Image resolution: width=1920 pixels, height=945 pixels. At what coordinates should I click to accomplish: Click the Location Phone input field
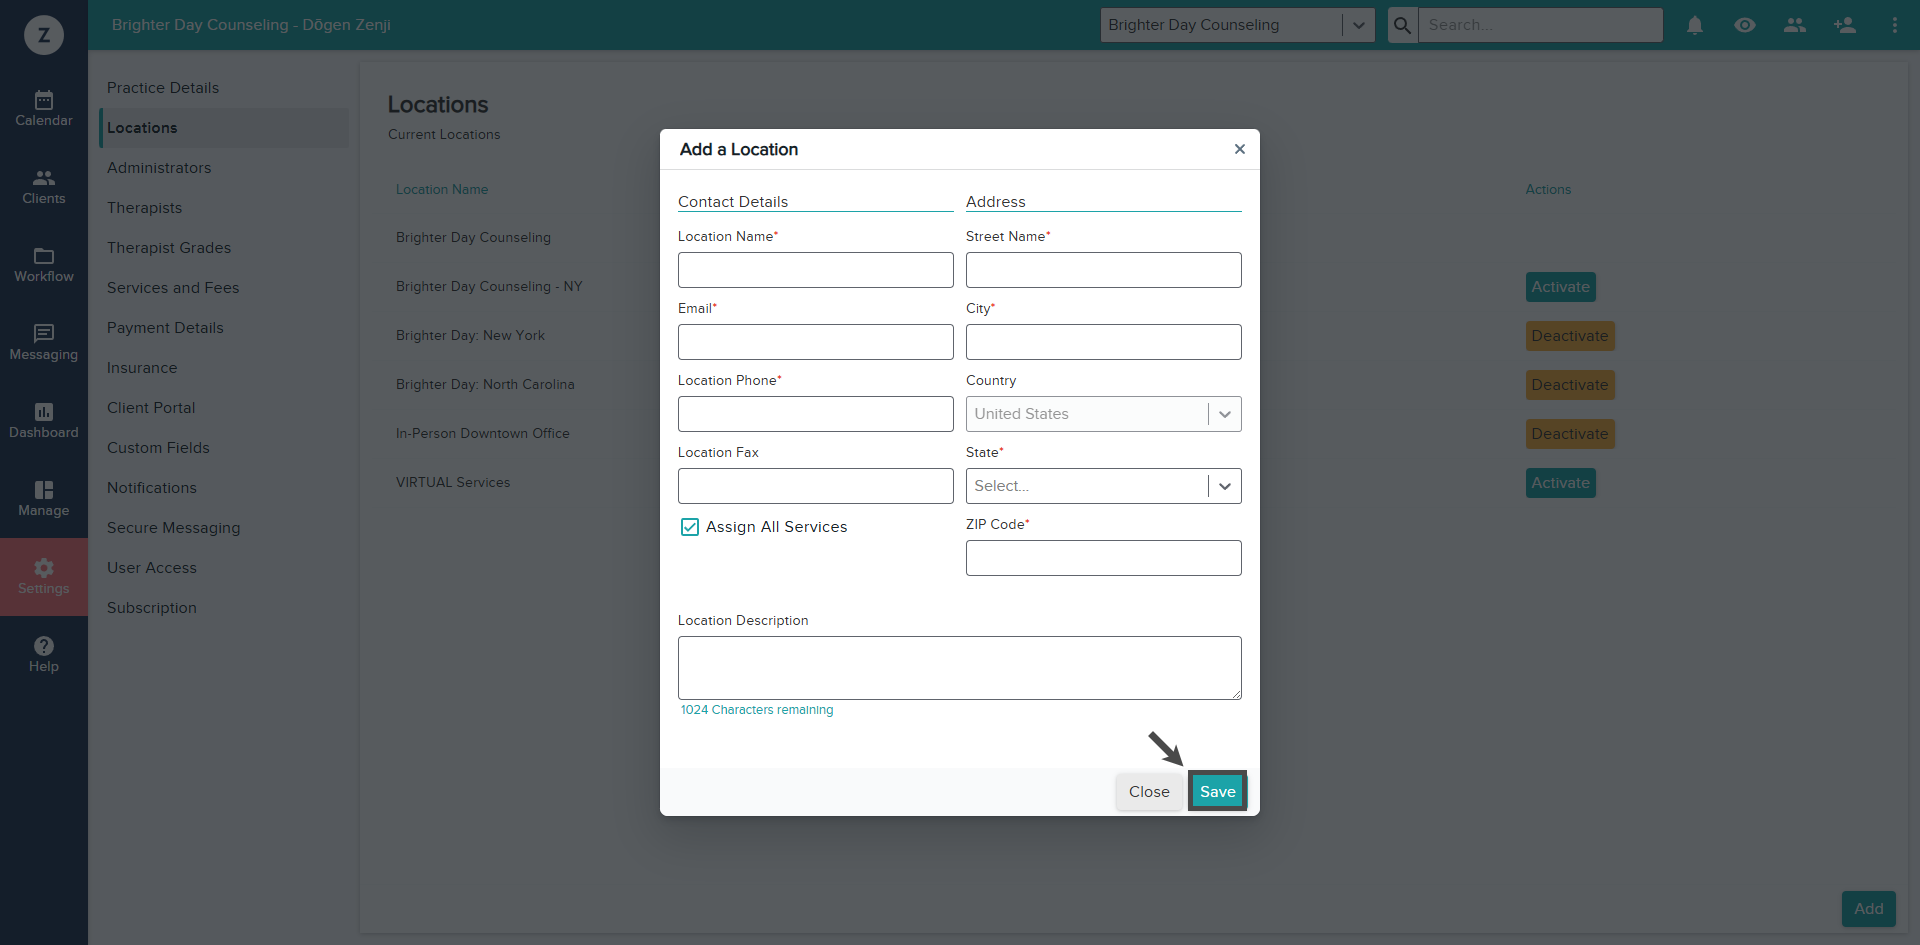tap(816, 414)
